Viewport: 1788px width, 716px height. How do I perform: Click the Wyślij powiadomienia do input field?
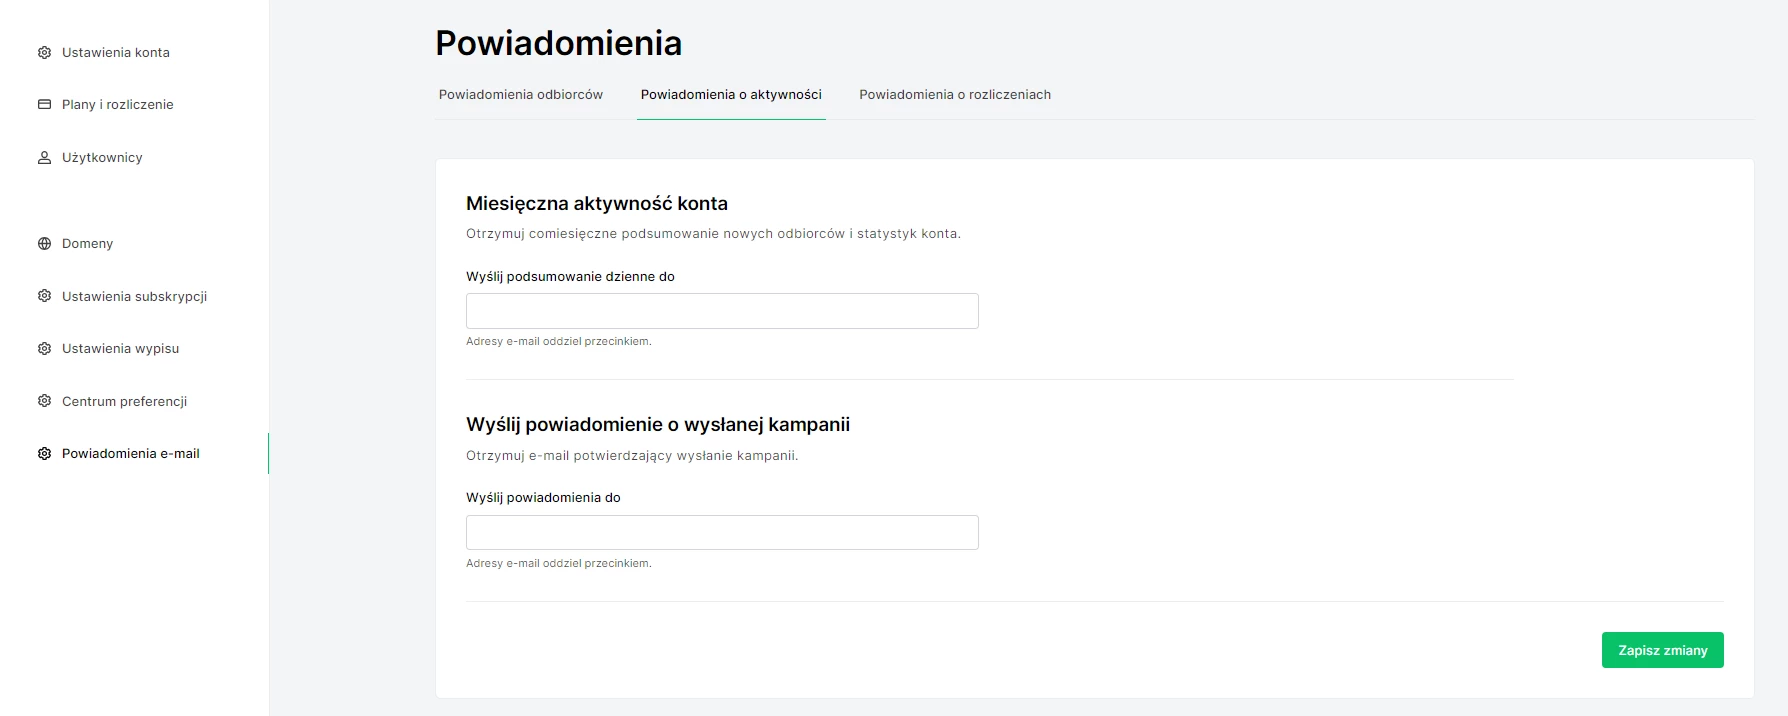click(722, 532)
